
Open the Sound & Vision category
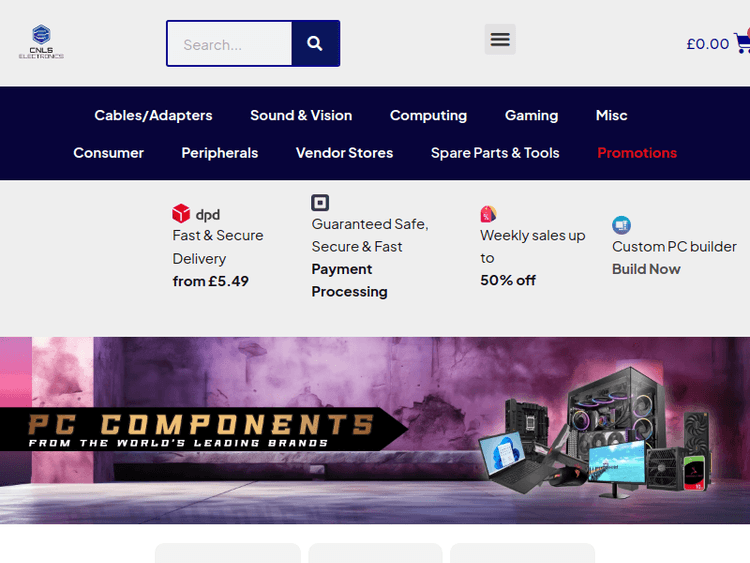click(301, 115)
